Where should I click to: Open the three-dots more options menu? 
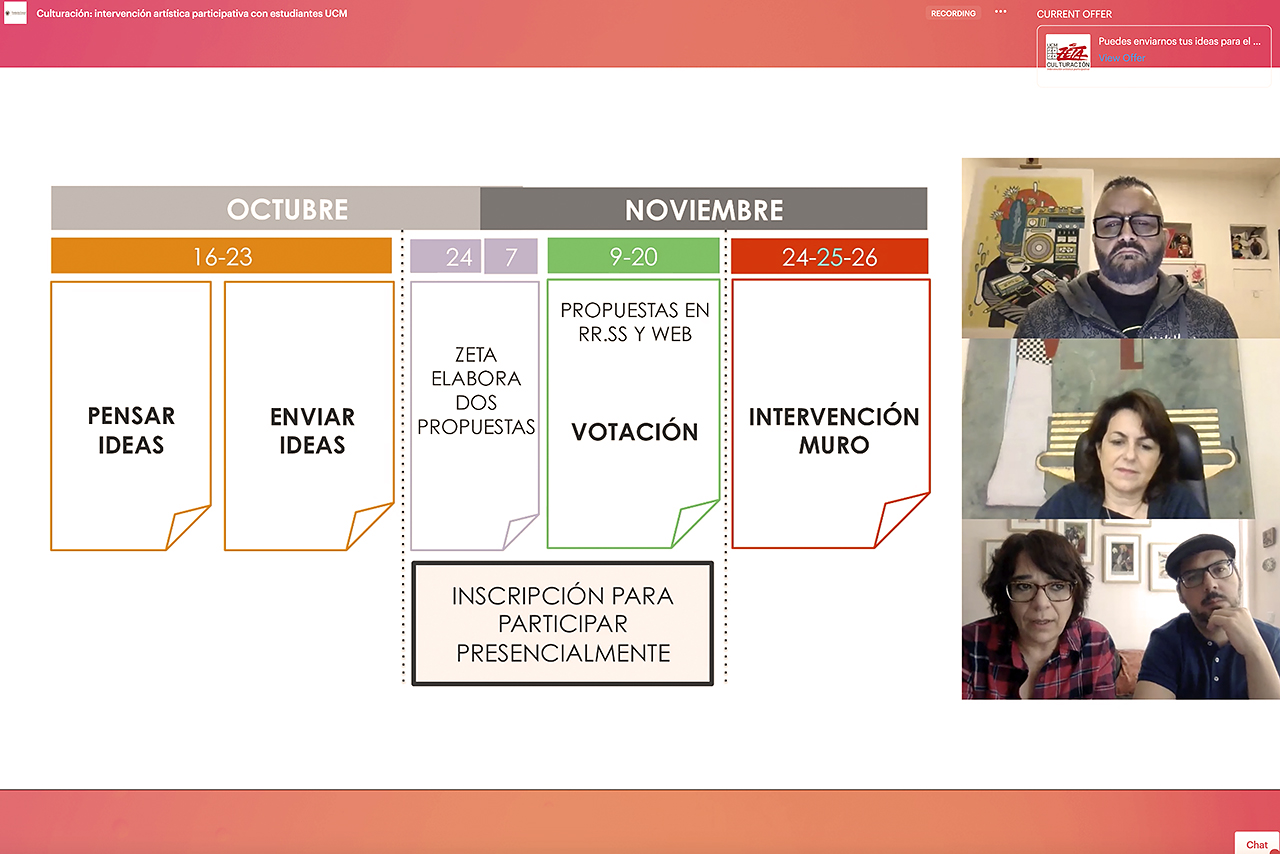(x=1000, y=13)
